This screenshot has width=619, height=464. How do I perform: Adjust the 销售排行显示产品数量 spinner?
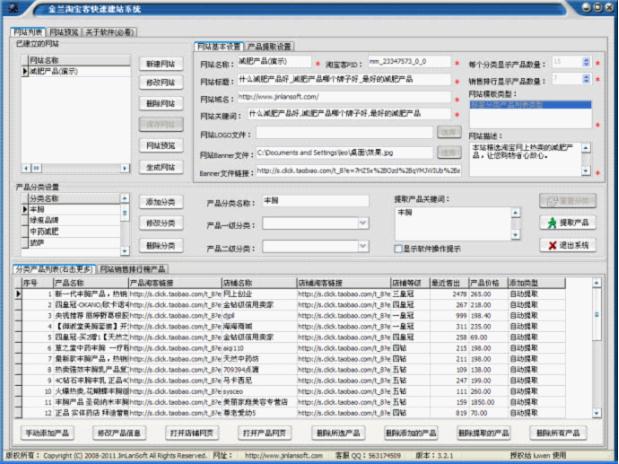coord(586,79)
